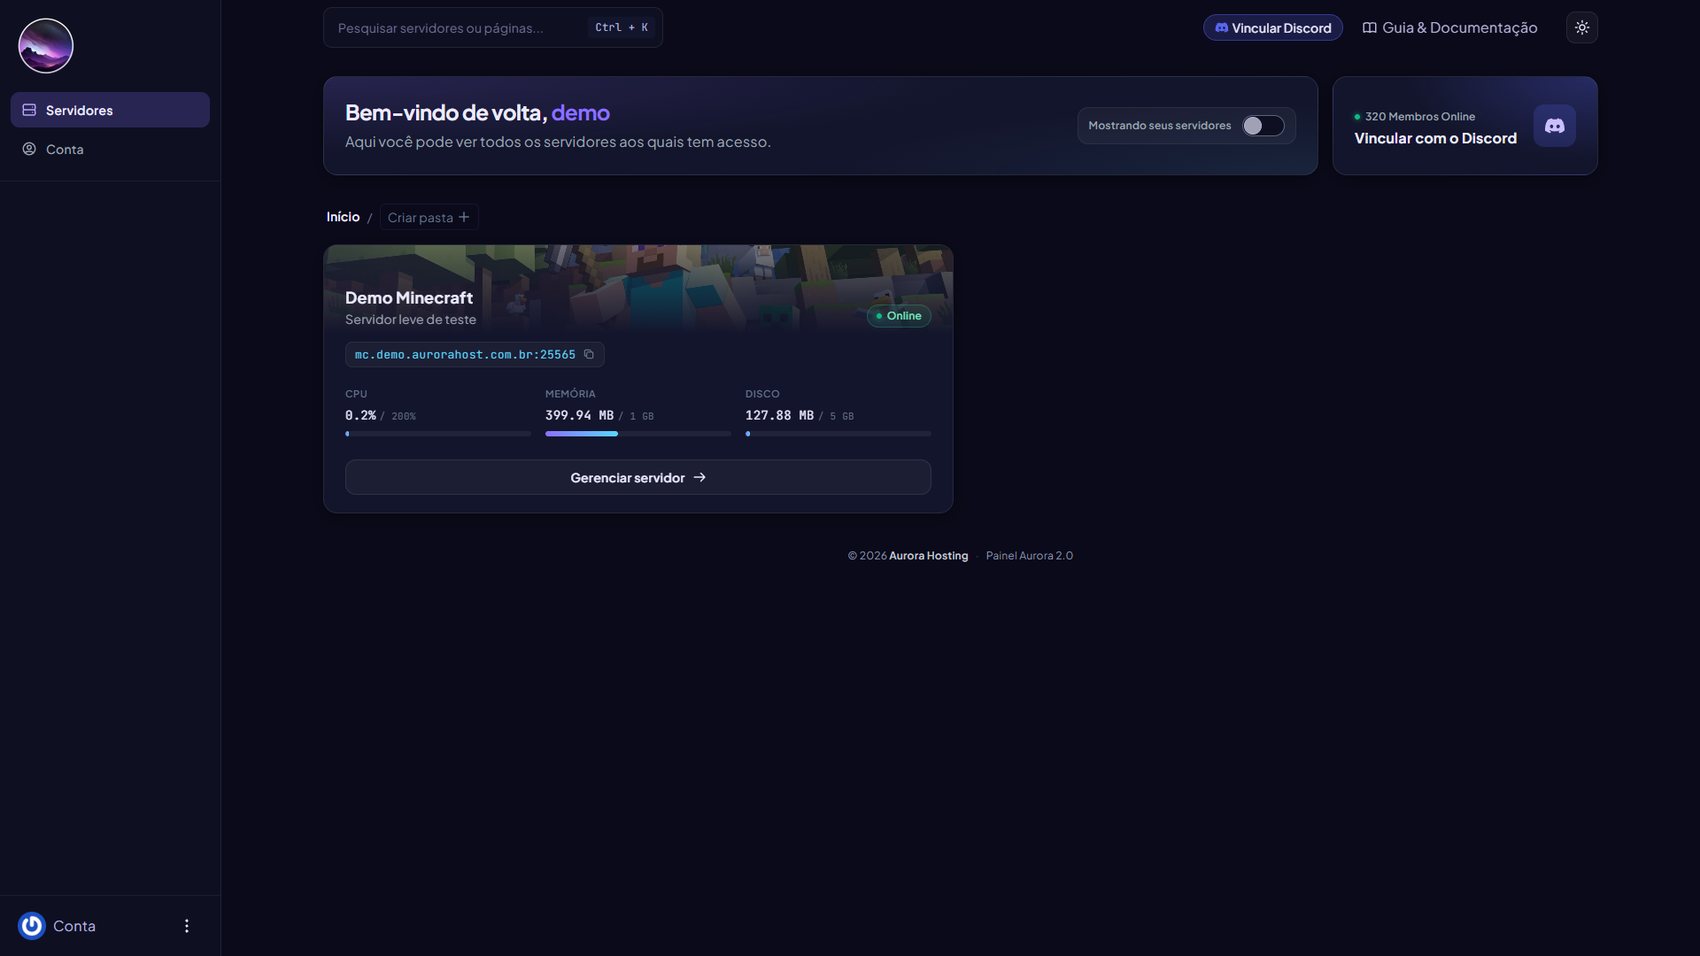Click the 0.2% CPU value
The image size is (1700, 956).
point(360,415)
